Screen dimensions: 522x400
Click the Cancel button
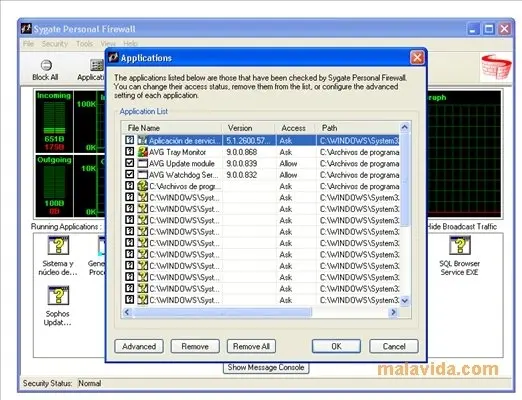coord(394,346)
